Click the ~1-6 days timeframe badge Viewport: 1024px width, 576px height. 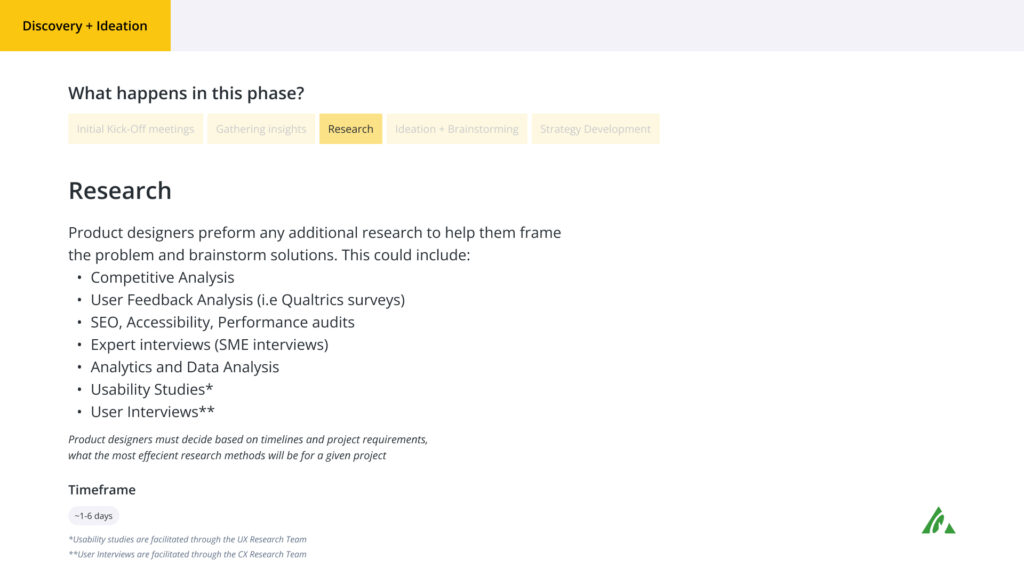93,516
